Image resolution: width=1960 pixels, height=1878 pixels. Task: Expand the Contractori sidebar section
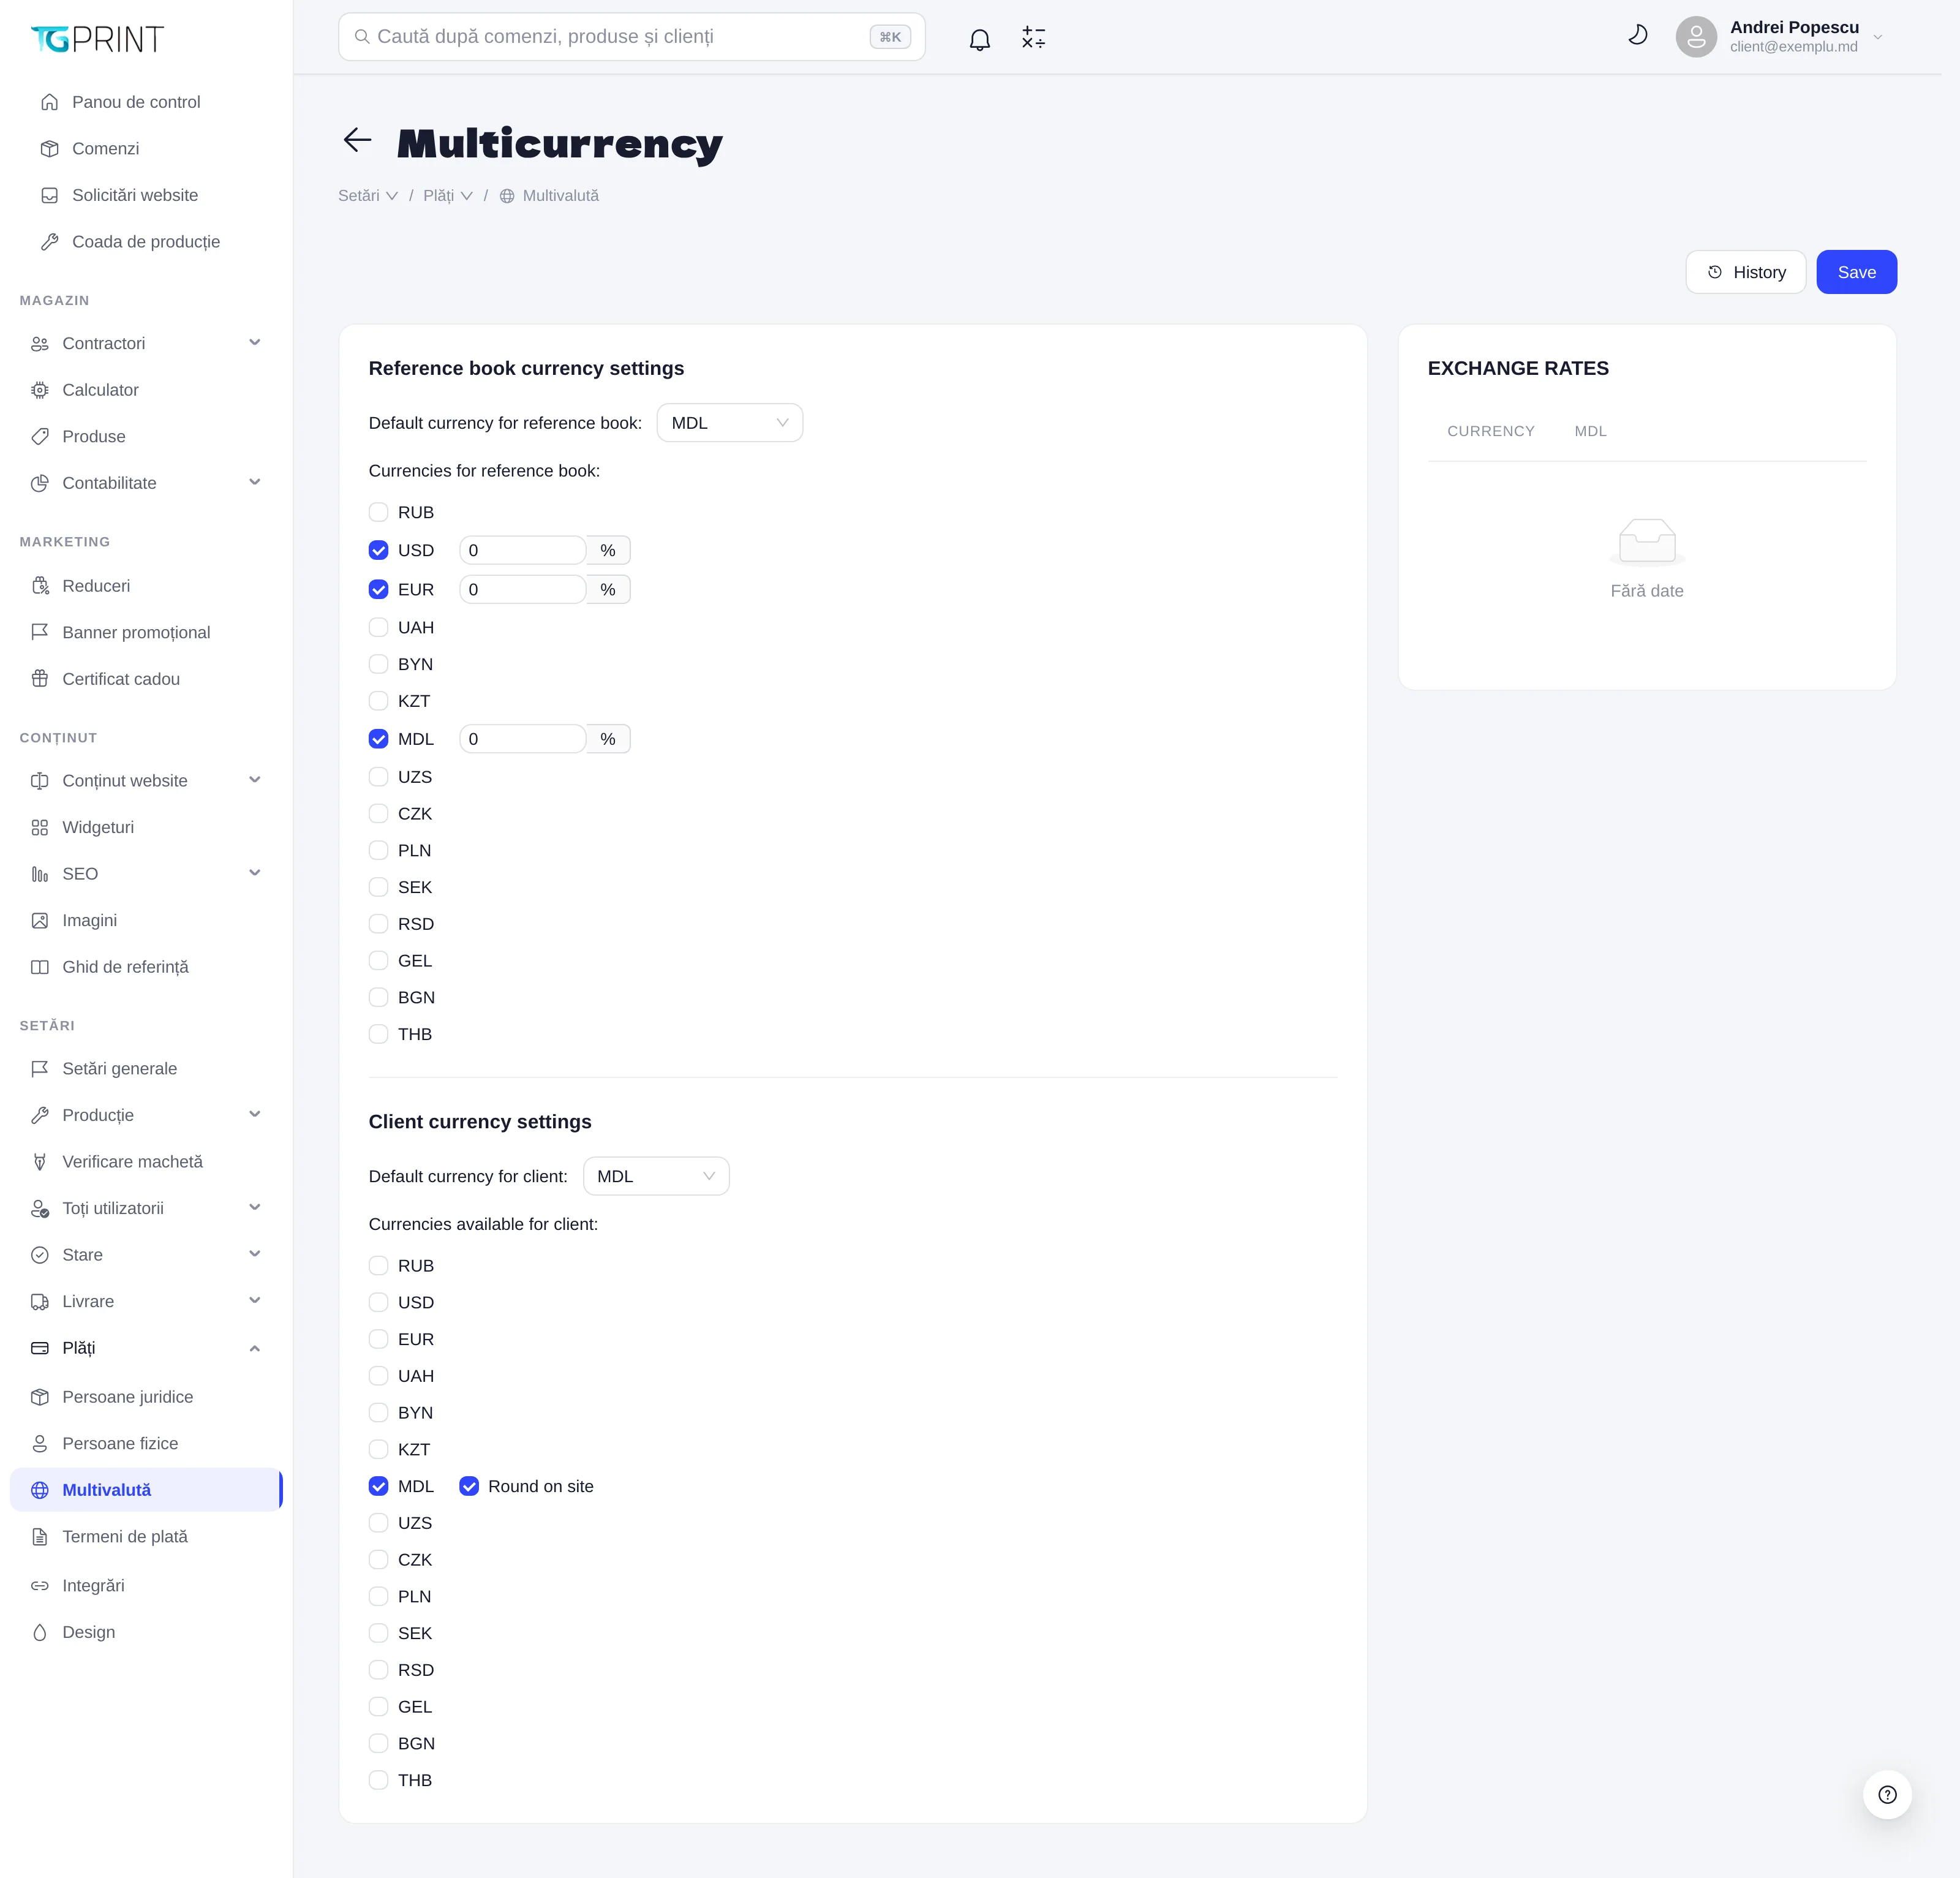146,343
